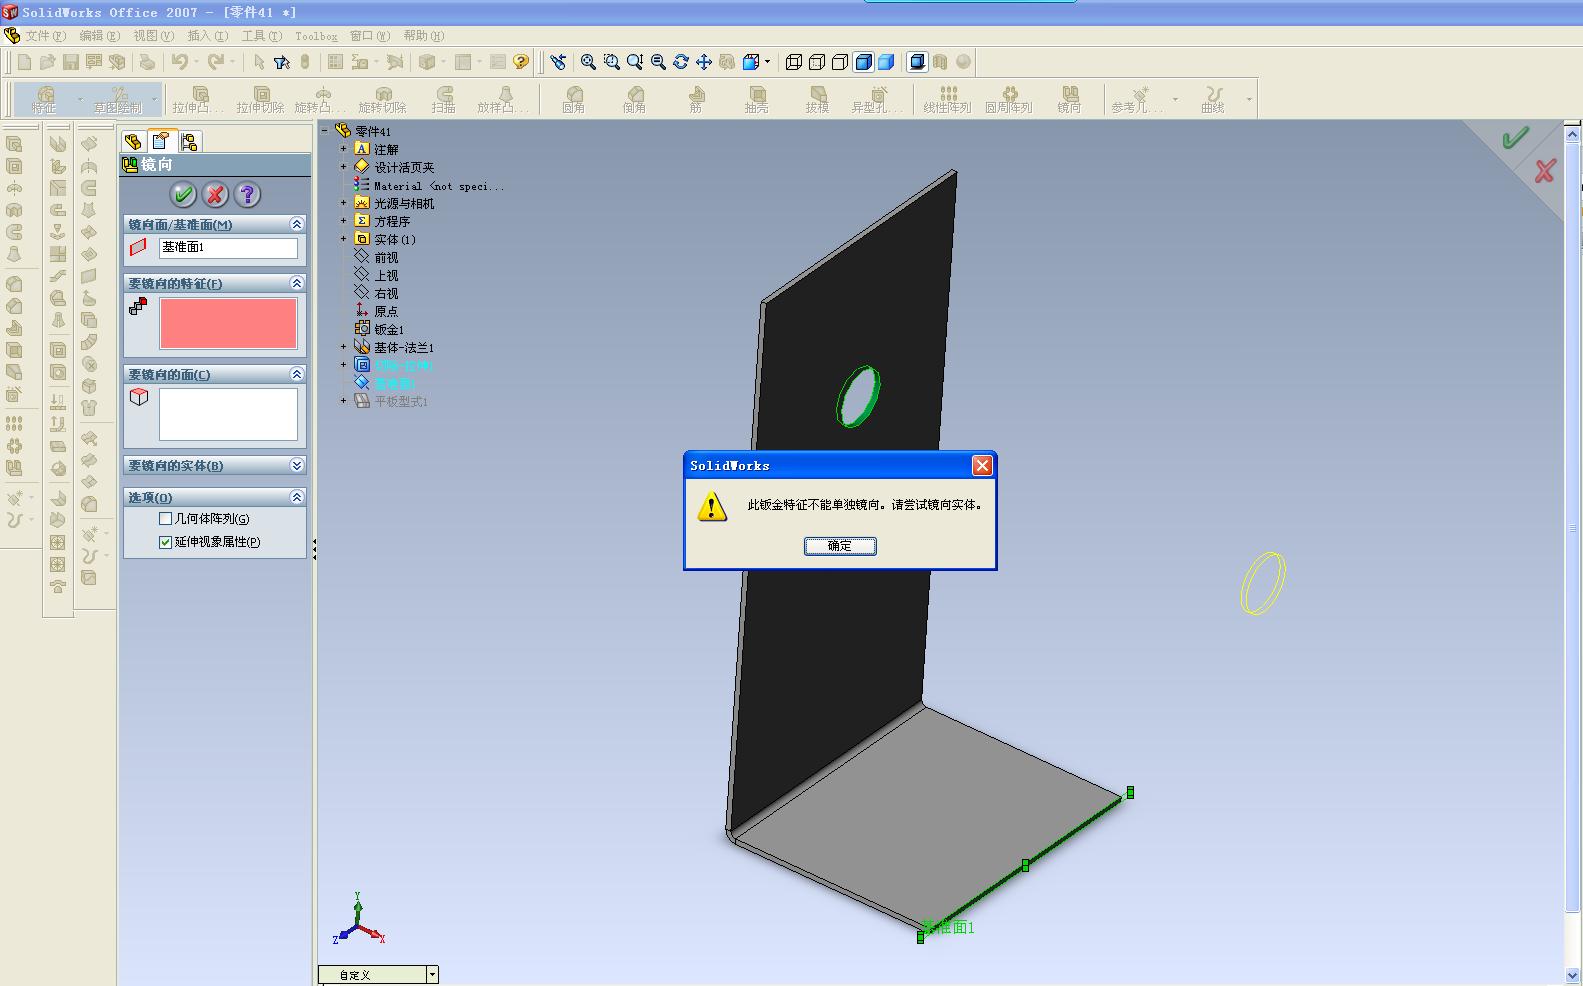Click the SolidWorks Help toolbar icon
The height and width of the screenshot is (986, 1583).
click(x=521, y=62)
